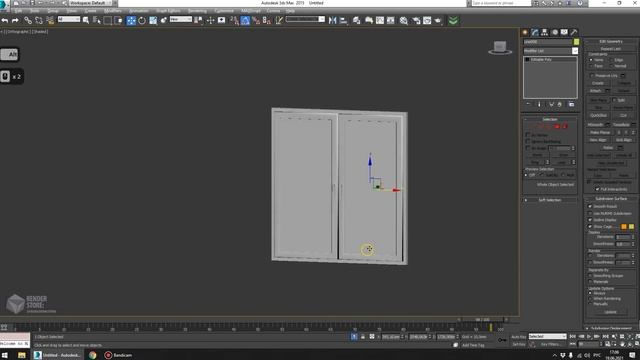
Task: Open the Workspace Default dropdown
Action: click(89, 3)
